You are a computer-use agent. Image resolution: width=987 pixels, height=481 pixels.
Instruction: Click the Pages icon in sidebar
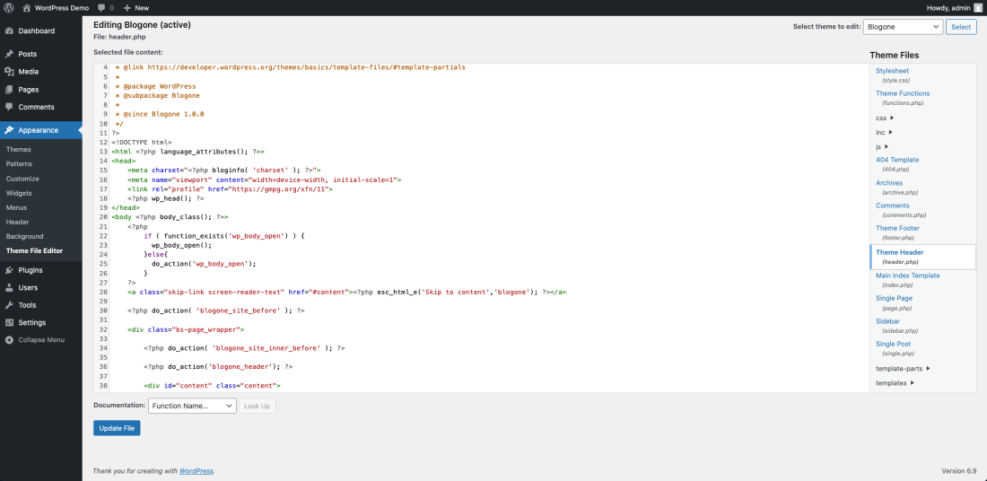9,89
